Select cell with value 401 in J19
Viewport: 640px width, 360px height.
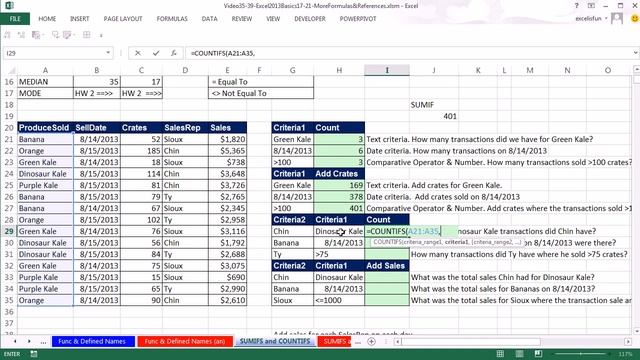coord(433,116)
